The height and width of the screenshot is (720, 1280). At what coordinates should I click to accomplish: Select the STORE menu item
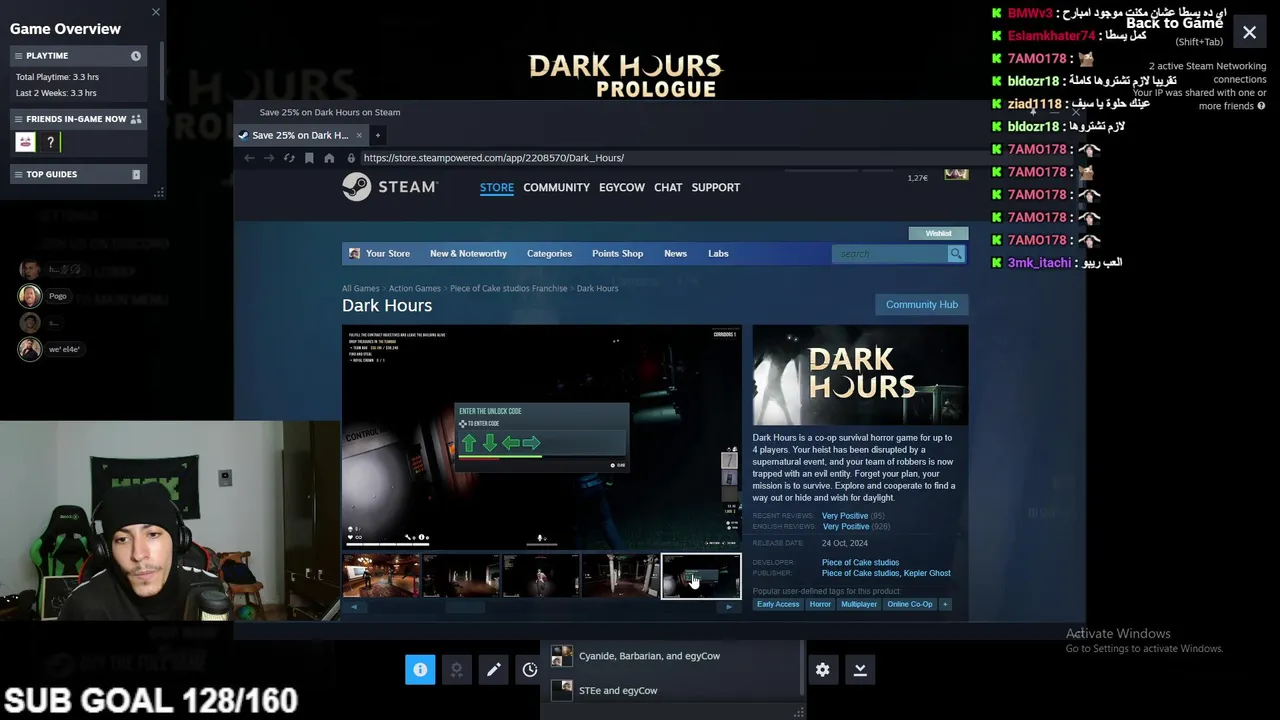[x=496, y=187]
